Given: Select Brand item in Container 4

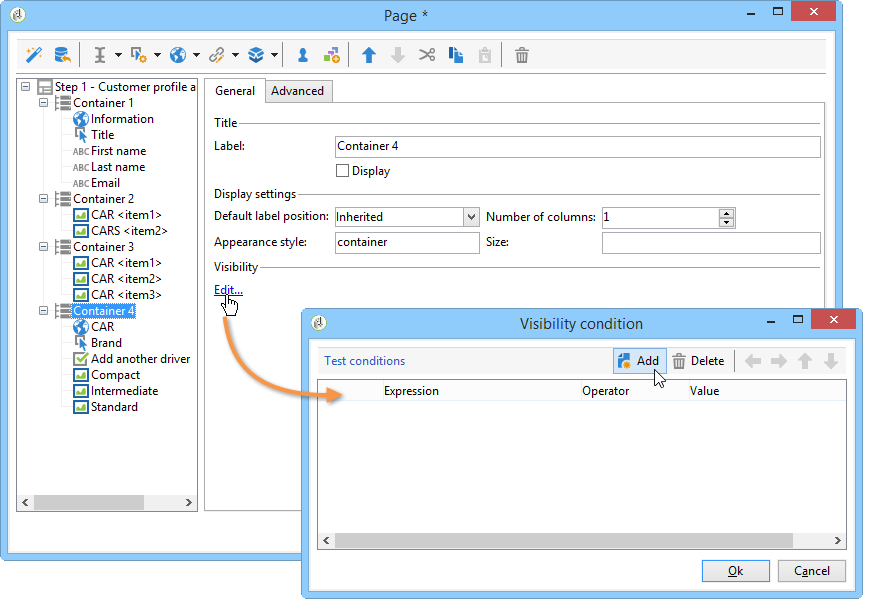Looking at the screenshot, I should coord(106,343).
